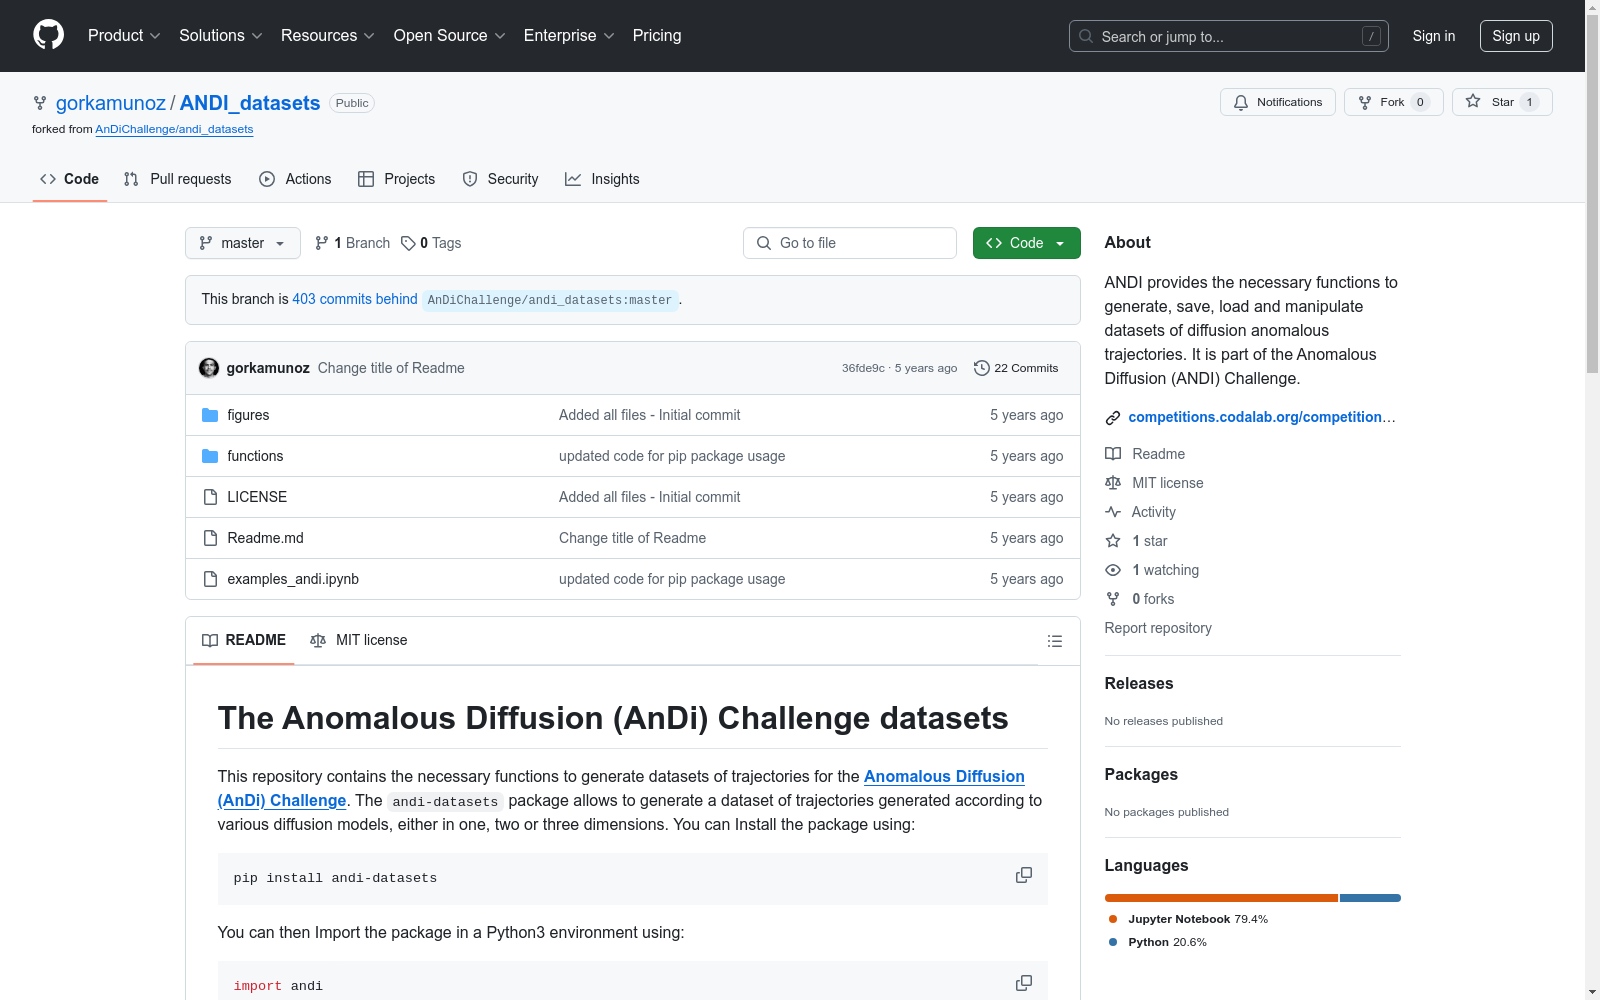The image size is (1600, 1000).
Task: Open the examples_andi.ipynb file
Action: coord(293,579)
